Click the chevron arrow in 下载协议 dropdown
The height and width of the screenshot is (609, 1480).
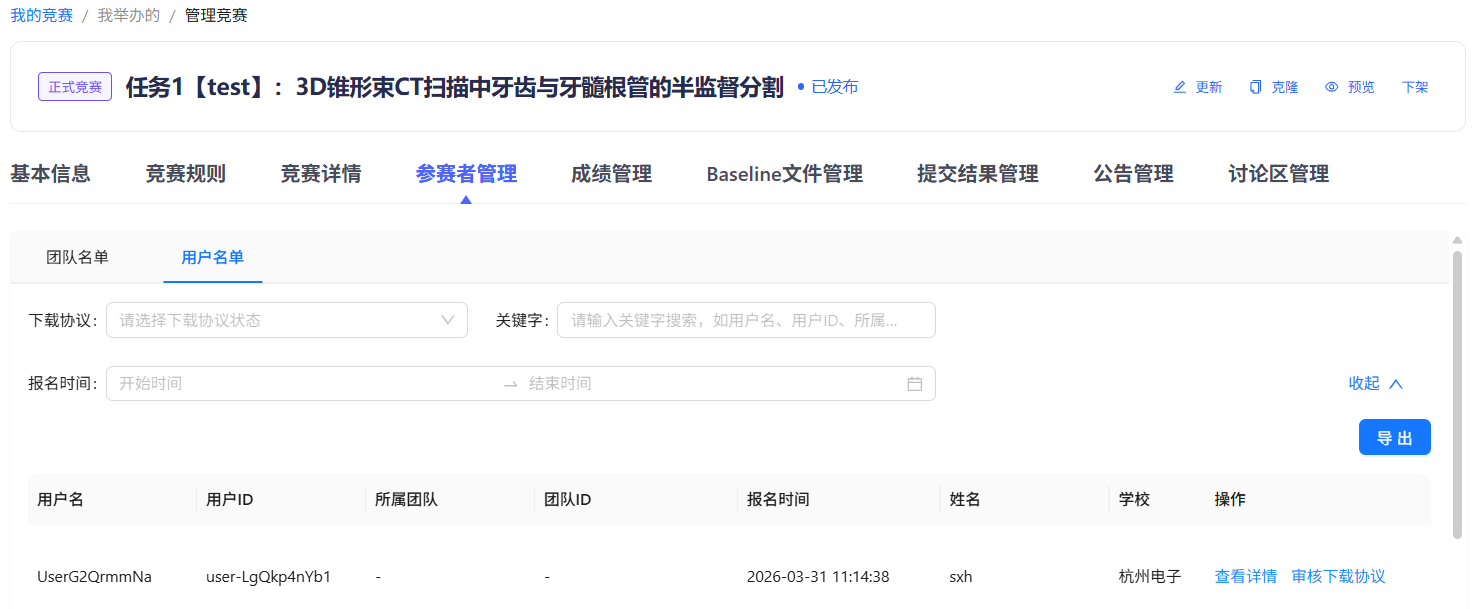tap(447, 320)
